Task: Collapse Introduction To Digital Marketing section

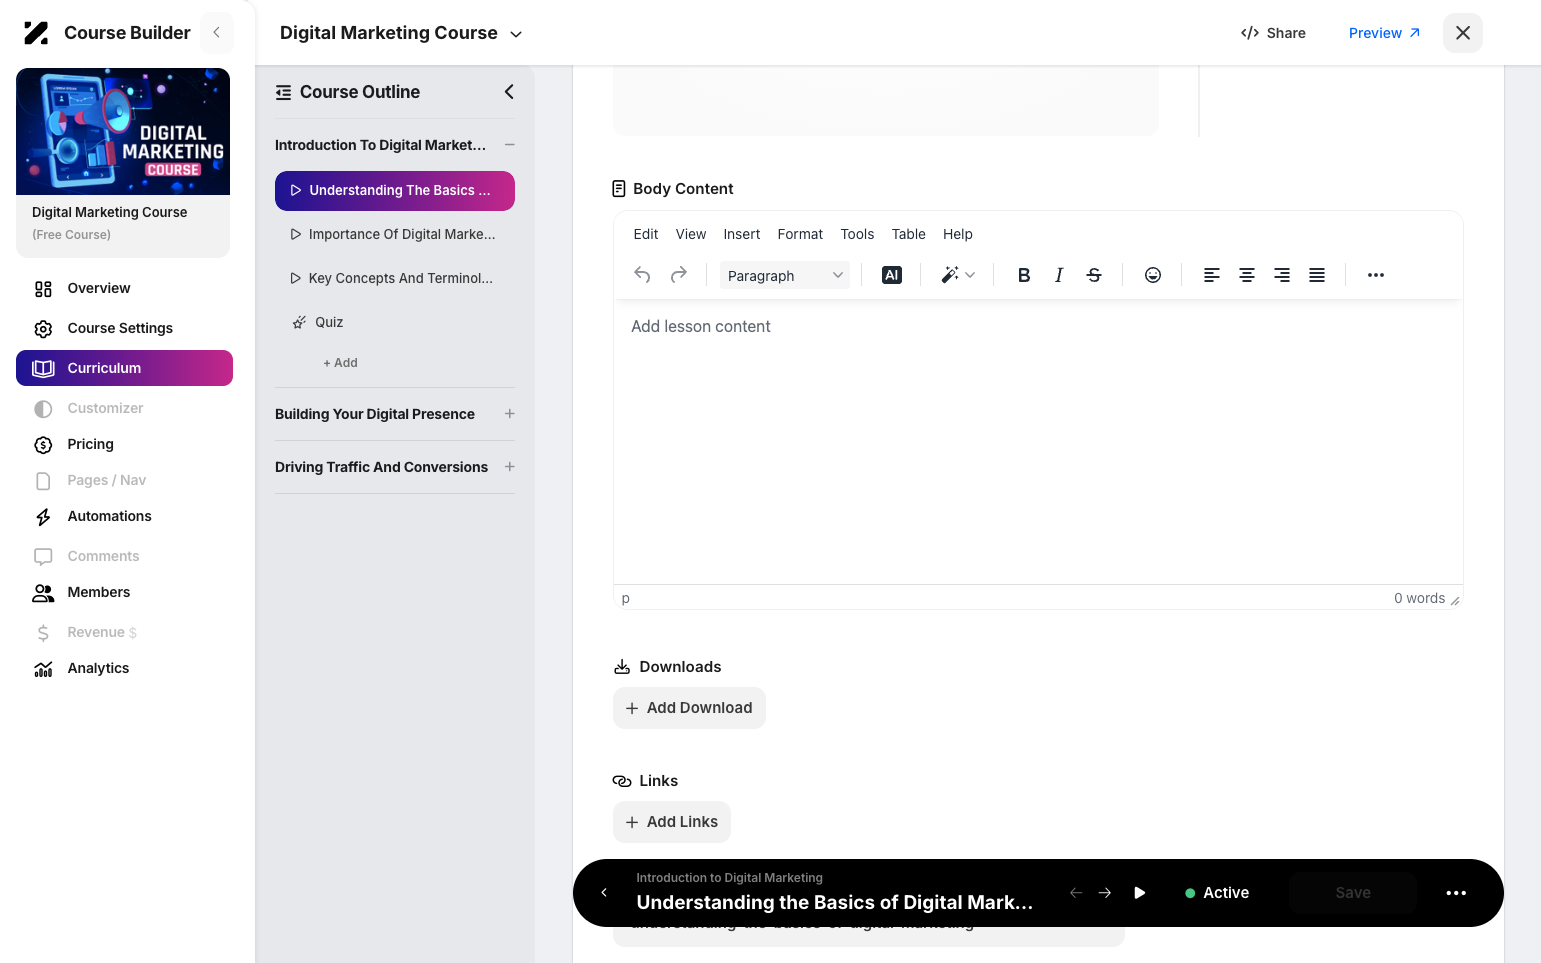Action: click(x=510, y=145)
